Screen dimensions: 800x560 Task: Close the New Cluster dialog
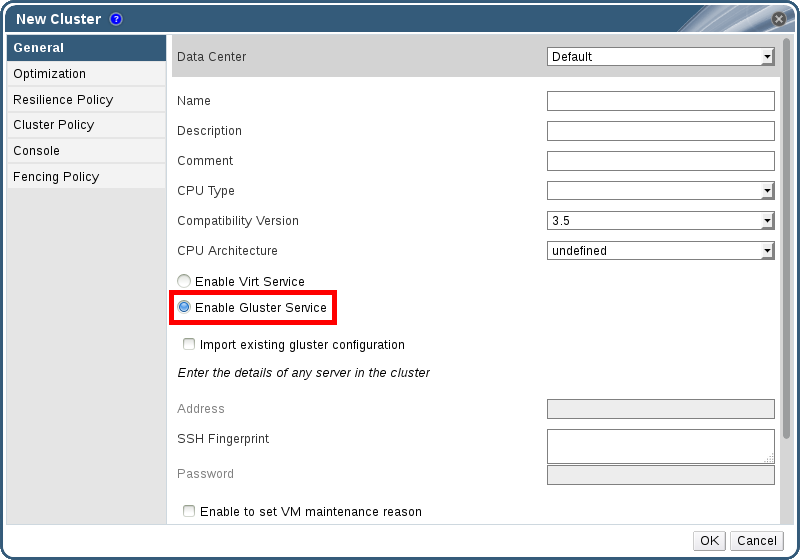pos(778,19)
